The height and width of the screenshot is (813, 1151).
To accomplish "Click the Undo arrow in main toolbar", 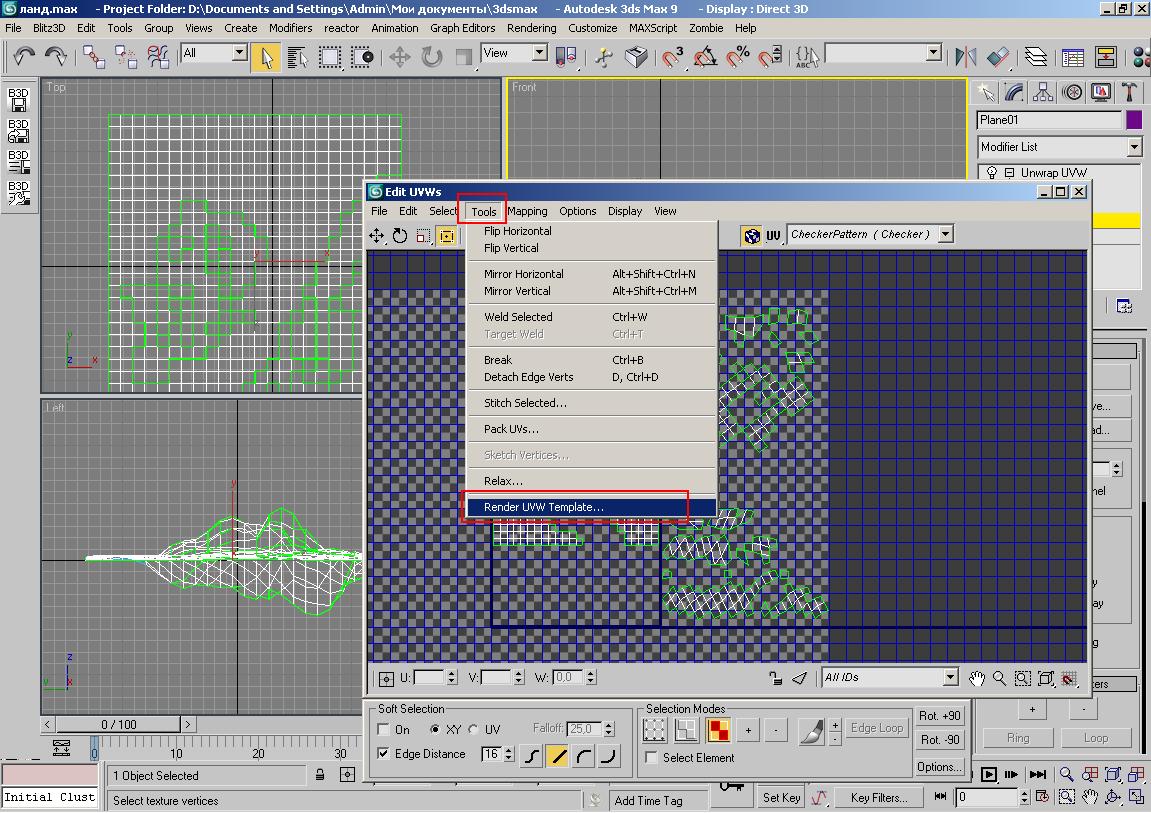I will (x=24, y=56).
